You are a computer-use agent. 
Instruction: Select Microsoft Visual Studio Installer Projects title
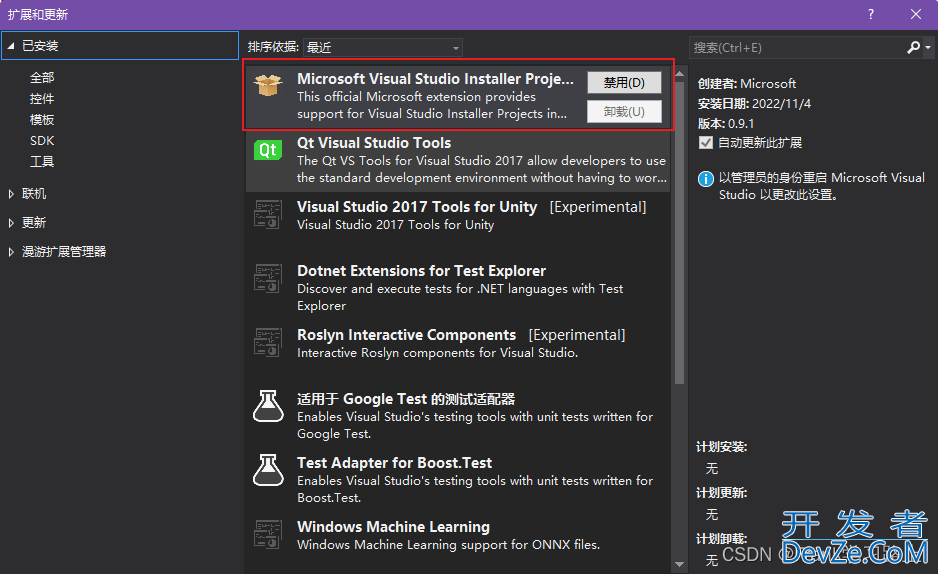[435, 79]
